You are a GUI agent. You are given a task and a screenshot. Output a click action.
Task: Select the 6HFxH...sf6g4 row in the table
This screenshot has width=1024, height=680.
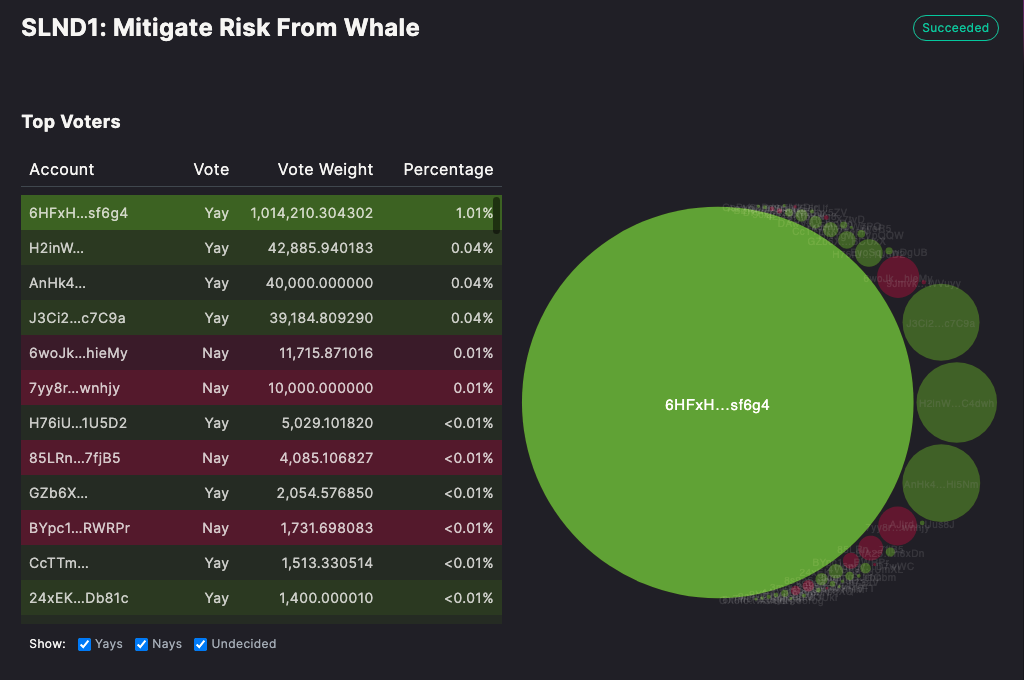(260, 213)
